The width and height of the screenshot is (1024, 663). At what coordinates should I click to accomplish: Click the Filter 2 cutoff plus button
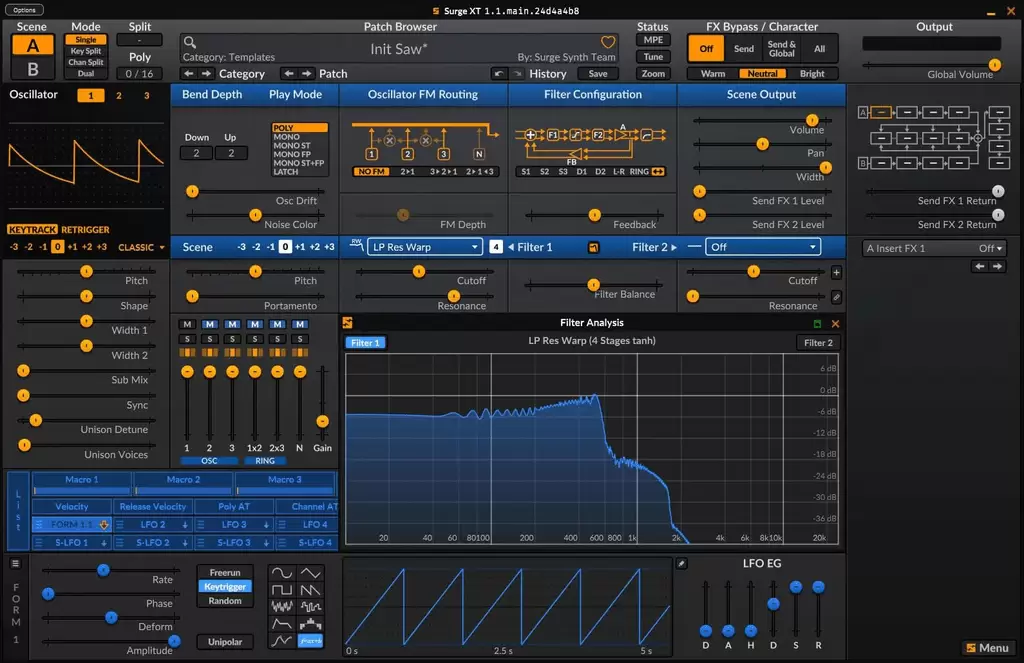coord(837,272)
